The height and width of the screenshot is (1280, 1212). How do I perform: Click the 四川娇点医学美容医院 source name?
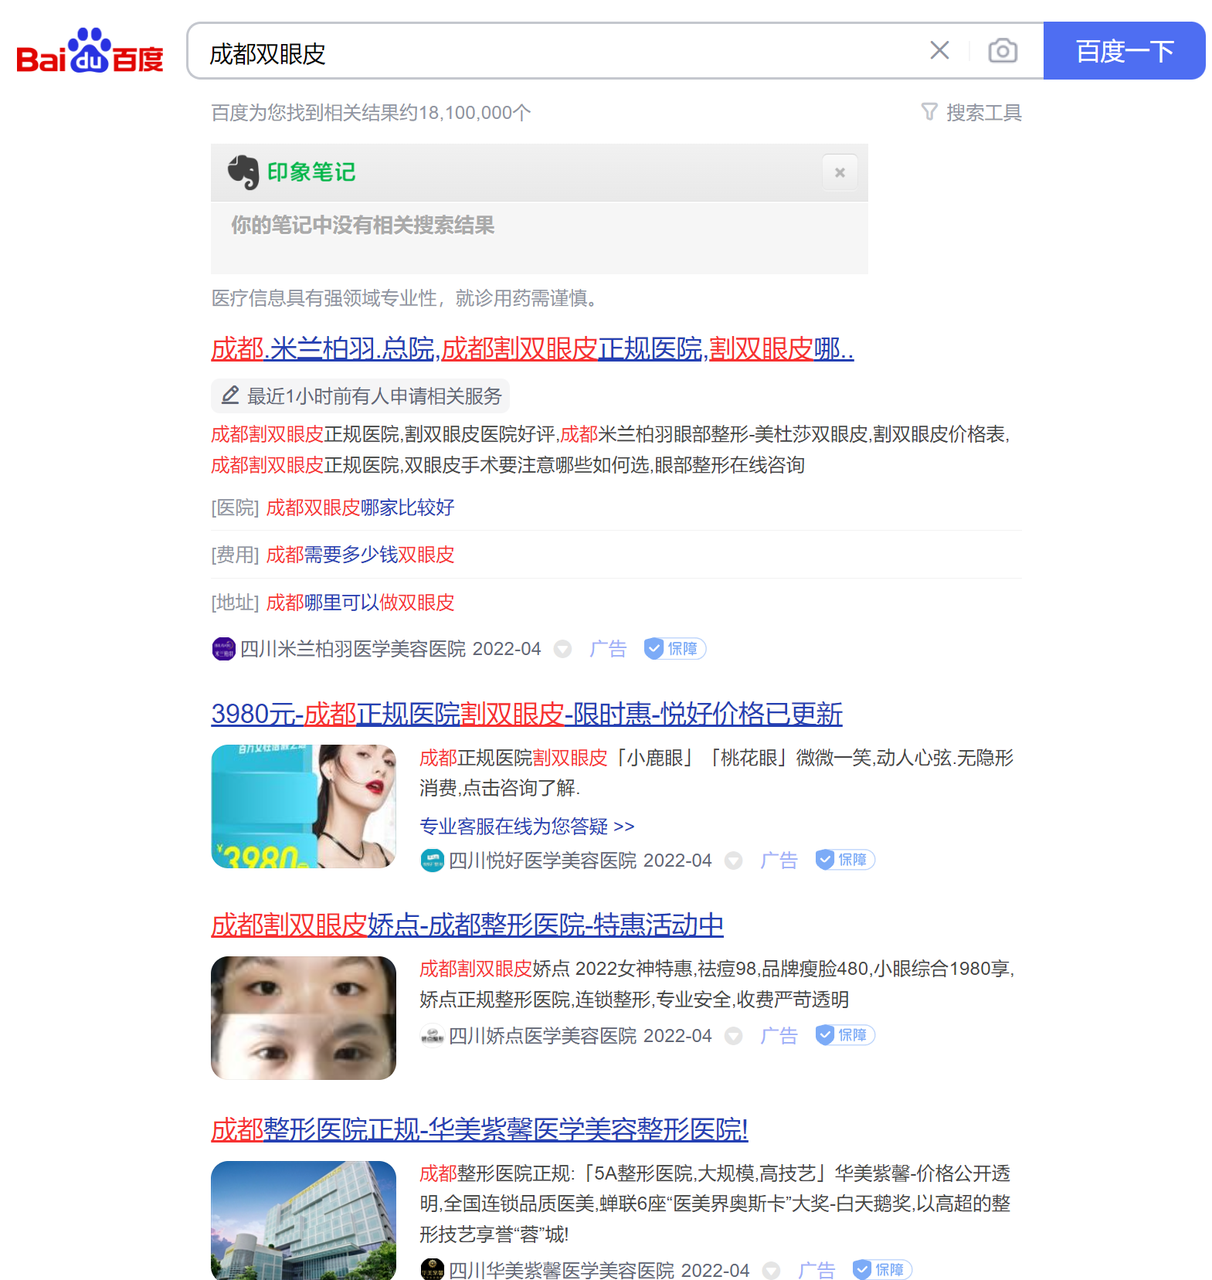pos(543,1036)
